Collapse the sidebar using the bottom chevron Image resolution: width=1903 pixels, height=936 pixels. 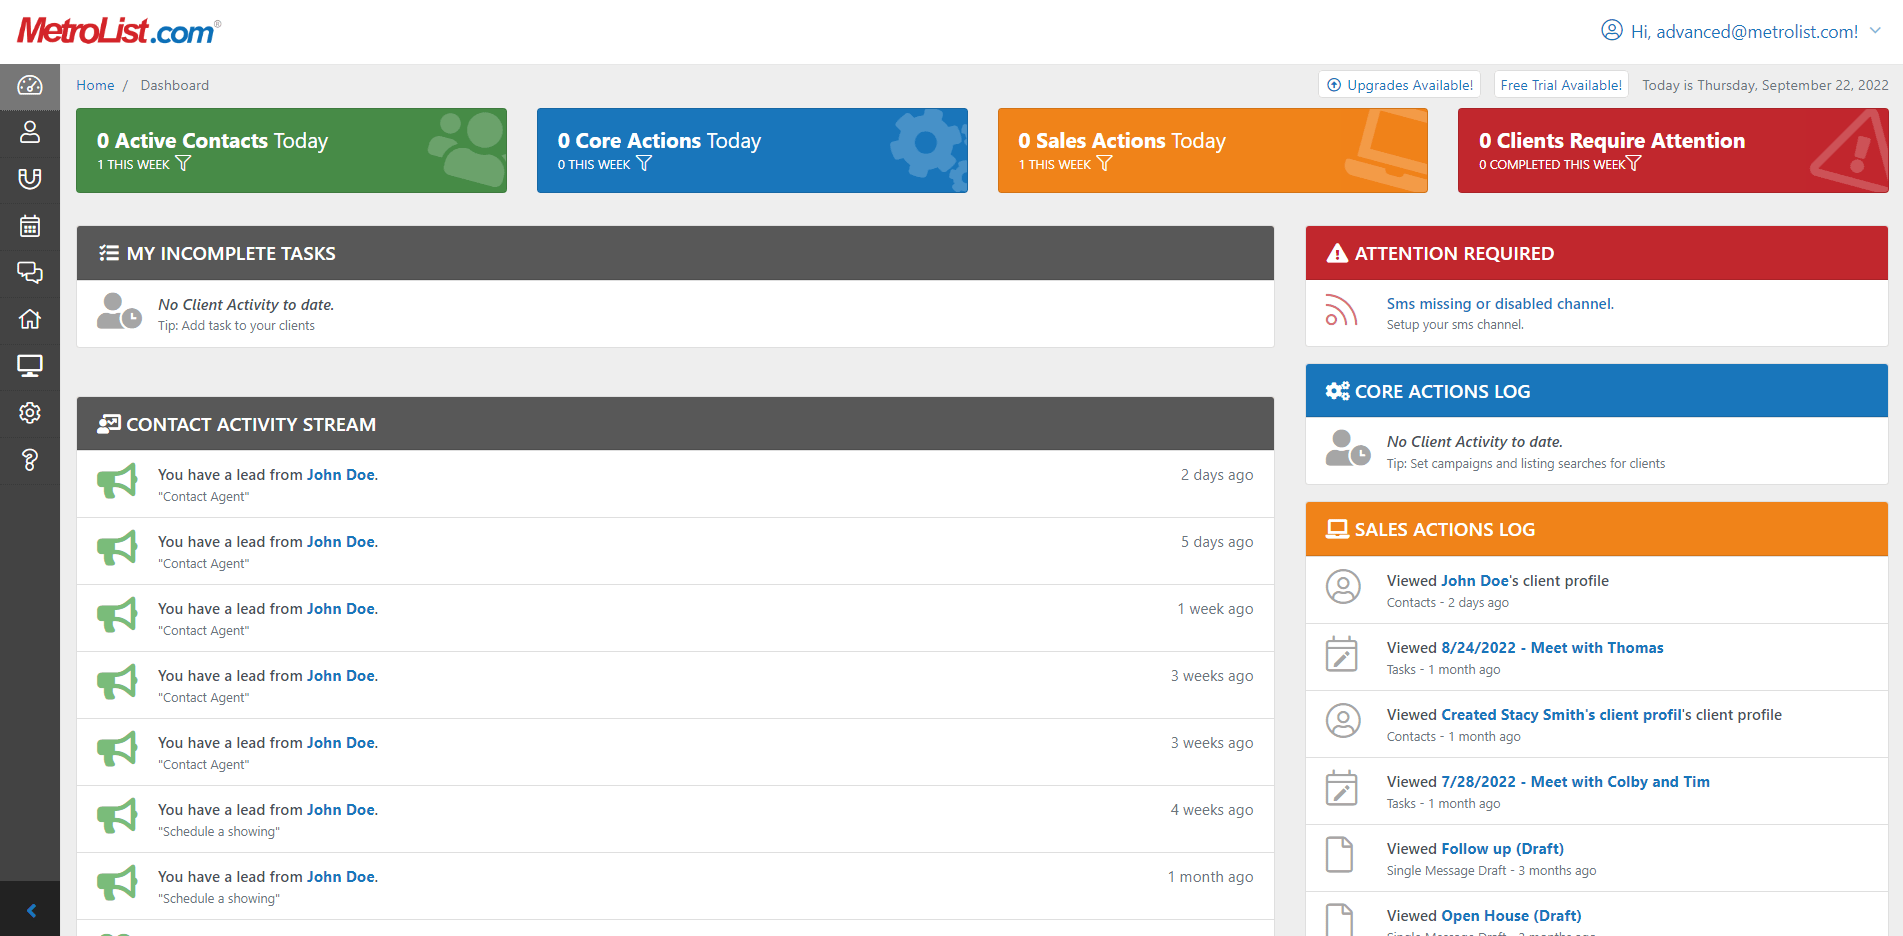pos(29,909)
